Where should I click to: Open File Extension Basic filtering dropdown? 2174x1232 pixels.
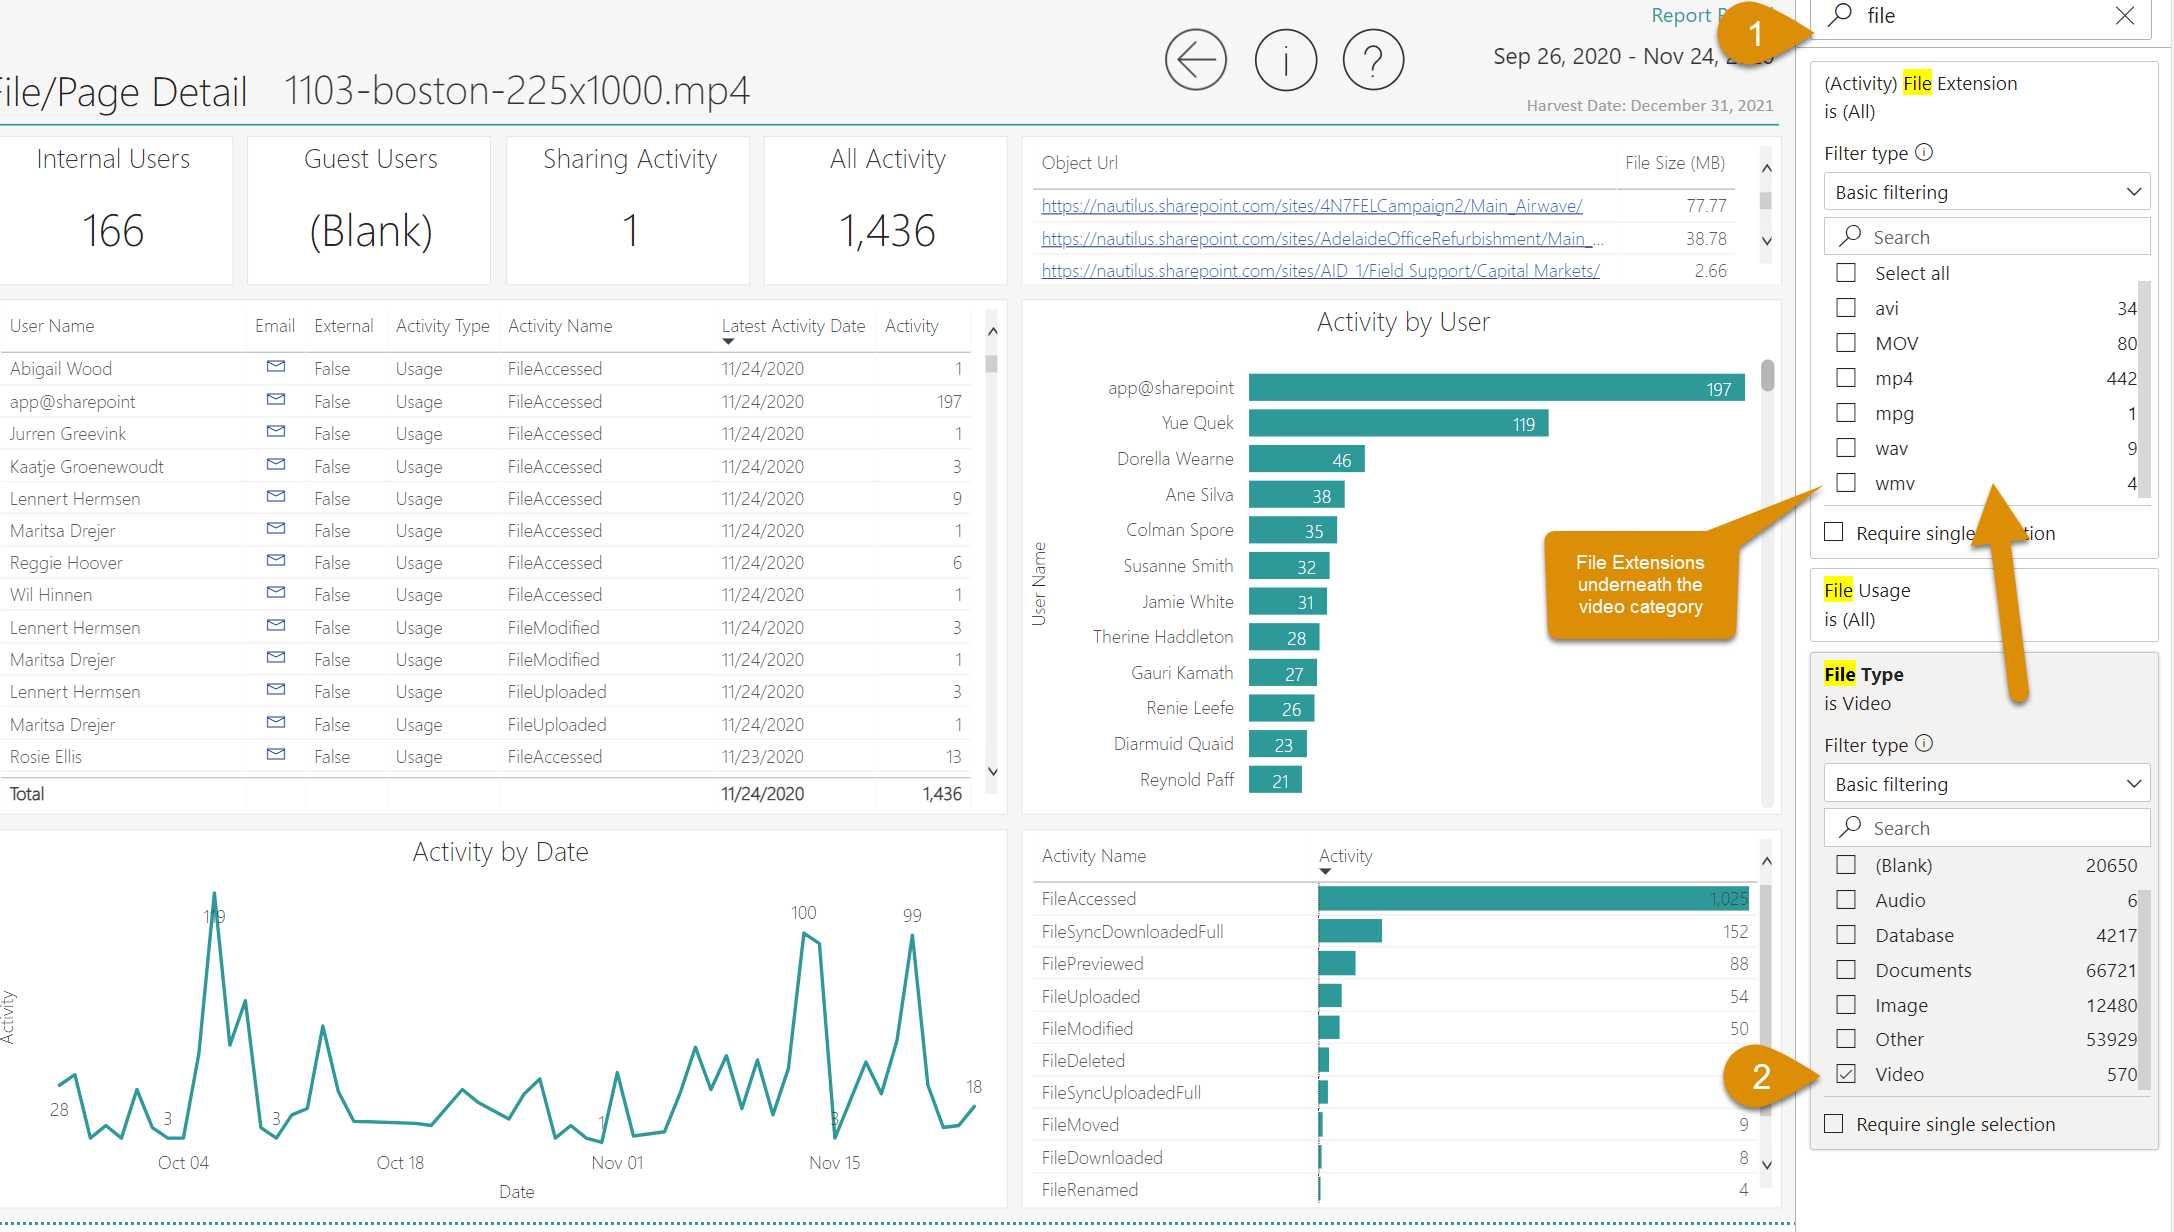[1986, 192]
